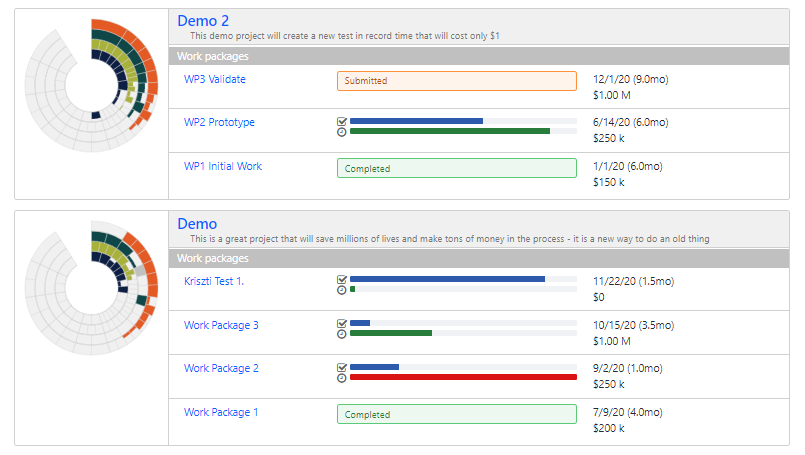This screenshot has width=805, height=455.
Task: Click the clock icon for Work Package 3
Action: click(342, 333)
